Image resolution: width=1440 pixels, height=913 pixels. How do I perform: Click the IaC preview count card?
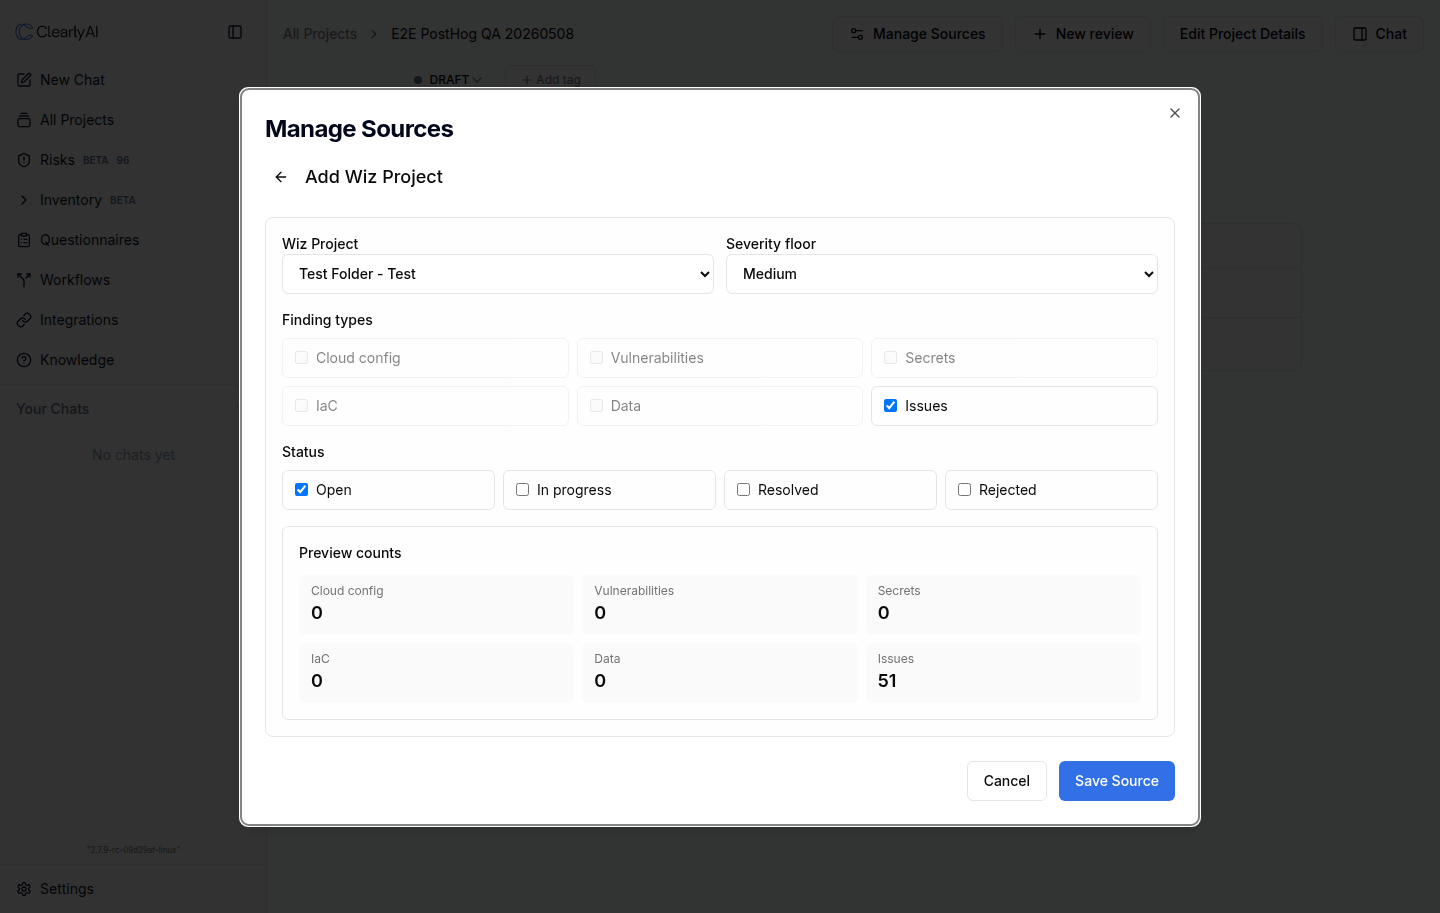[x=437, y=672]
